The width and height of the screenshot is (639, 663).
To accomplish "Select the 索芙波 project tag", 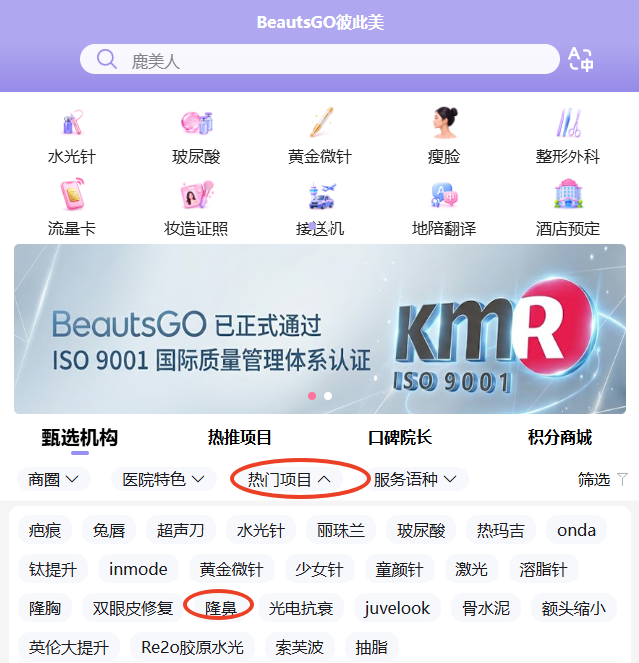I will pyautogui.click(x=300, y=647).
